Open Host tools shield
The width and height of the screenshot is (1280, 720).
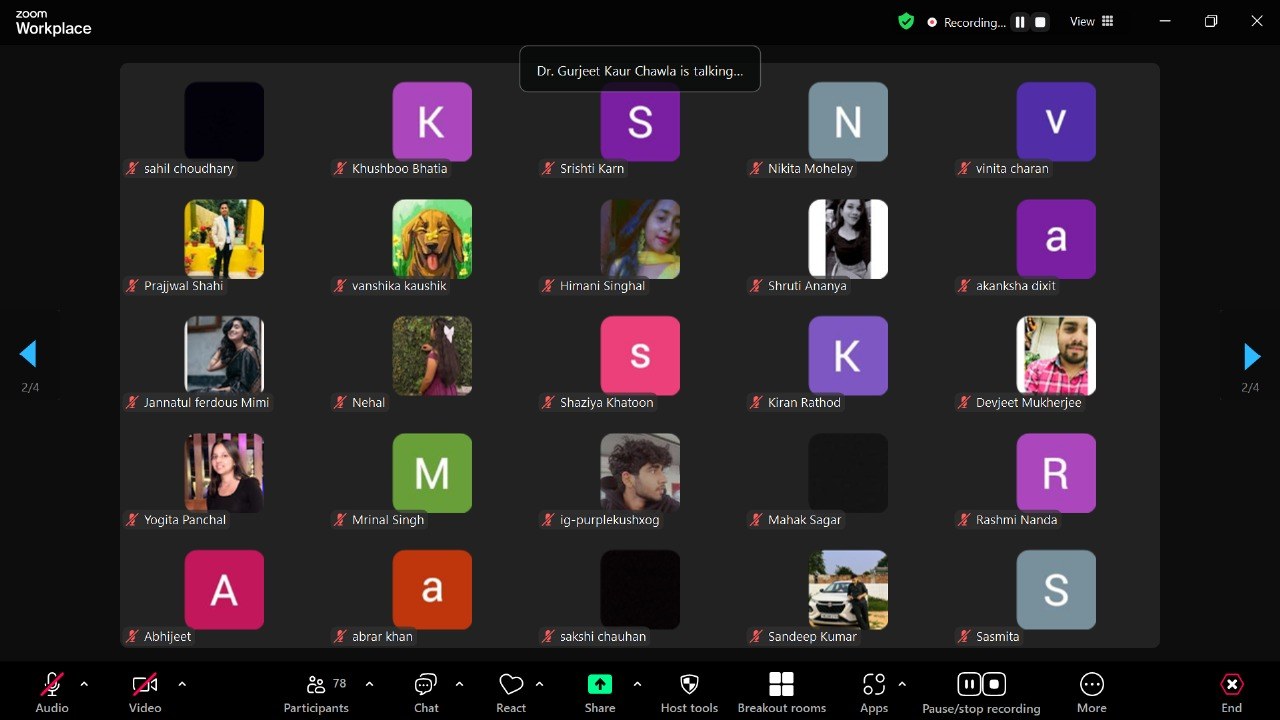(689, 692)
